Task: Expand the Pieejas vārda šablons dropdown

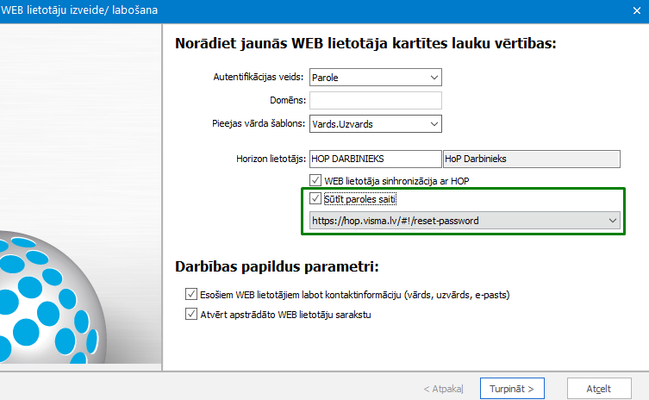Action: point(375,124)
